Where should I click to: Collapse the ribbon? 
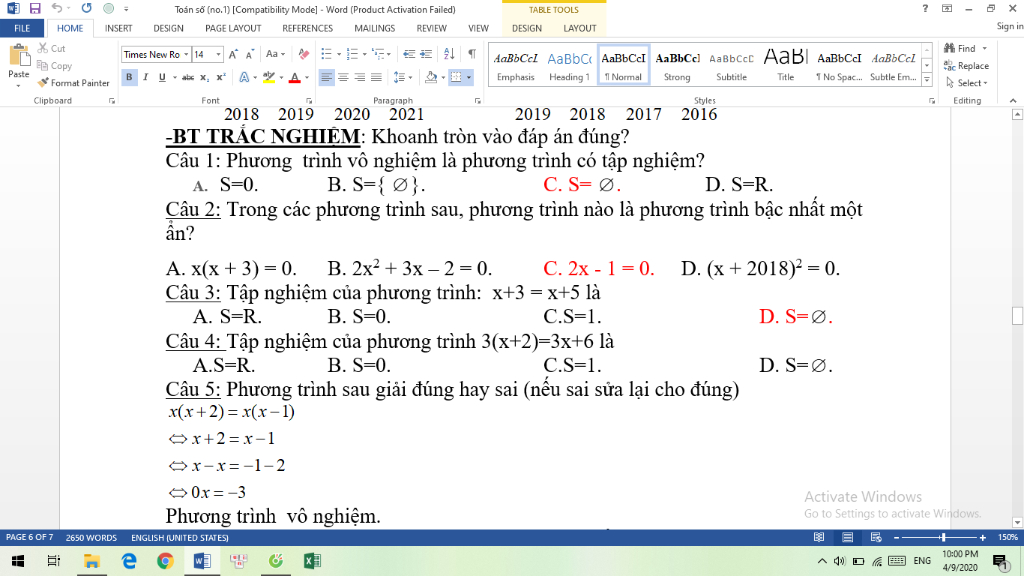tap(1013, 101)
